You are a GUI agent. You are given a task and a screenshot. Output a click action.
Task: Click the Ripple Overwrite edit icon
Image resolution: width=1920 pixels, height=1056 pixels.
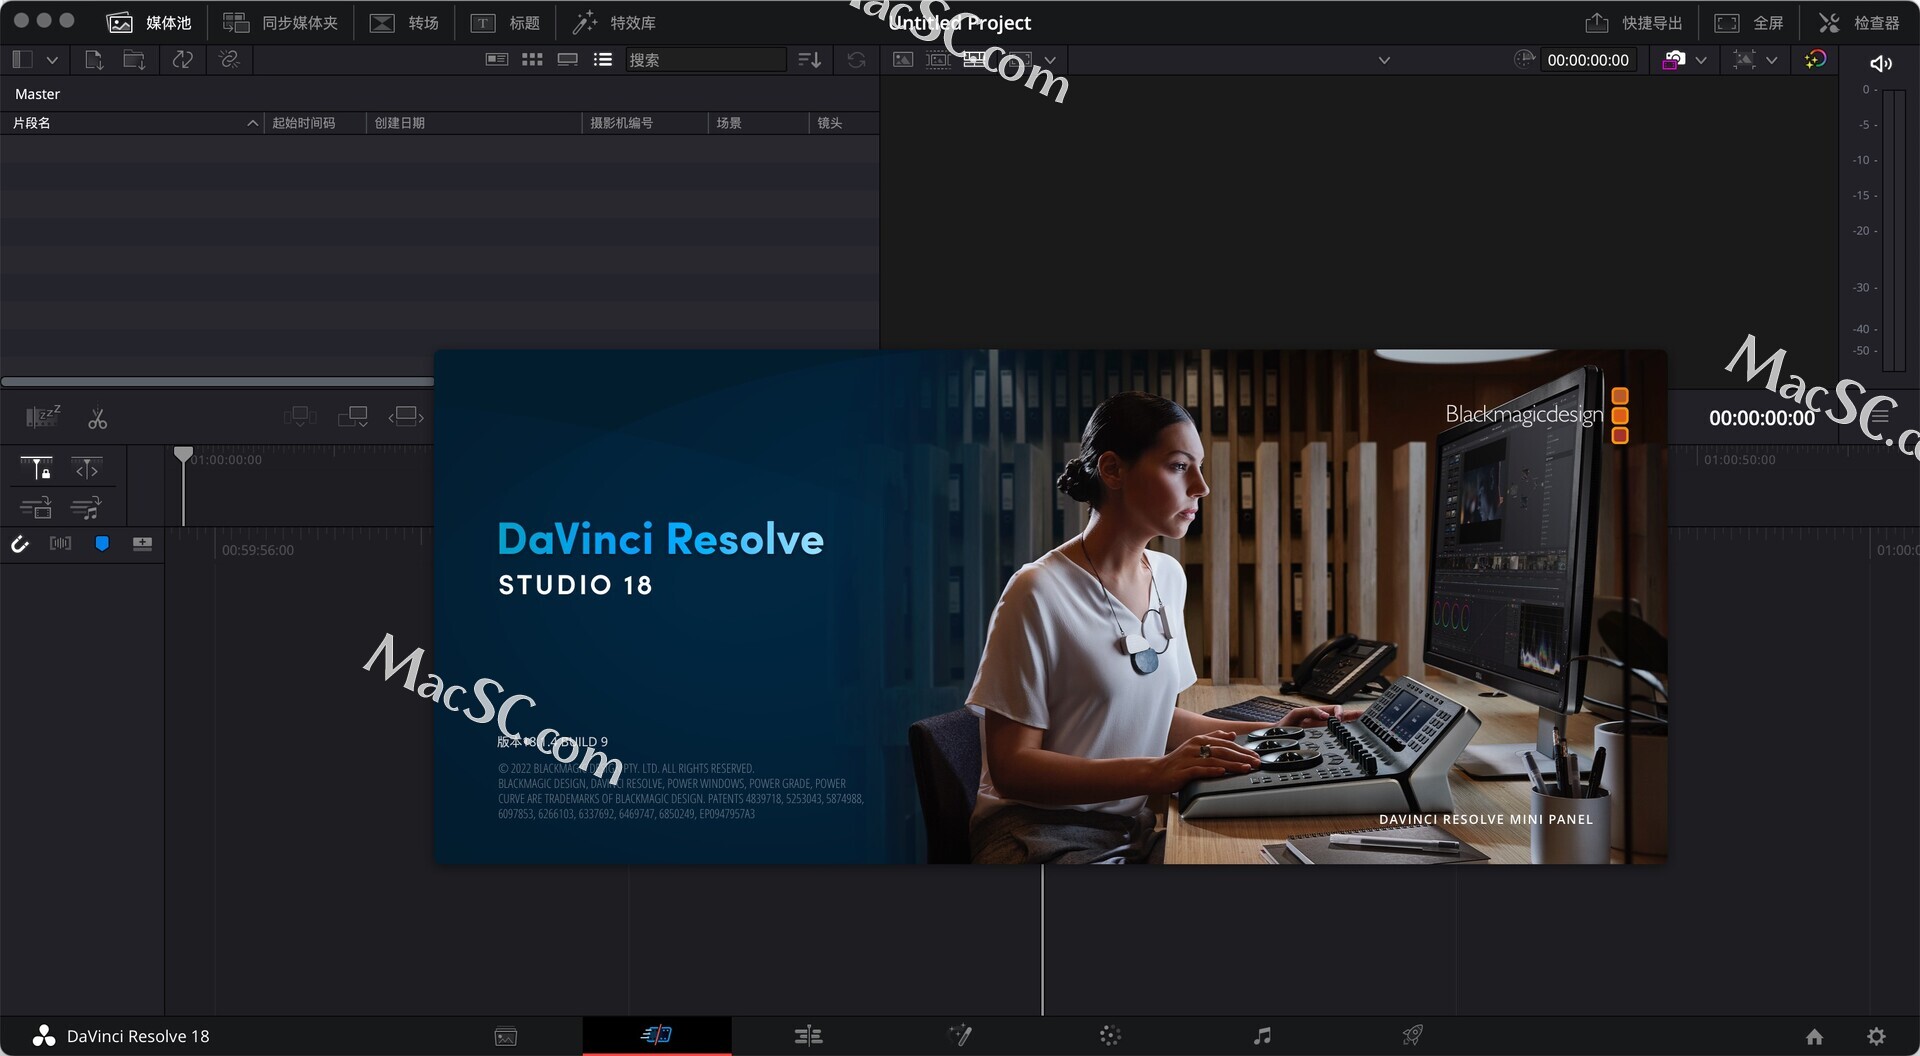click(406, 416)
